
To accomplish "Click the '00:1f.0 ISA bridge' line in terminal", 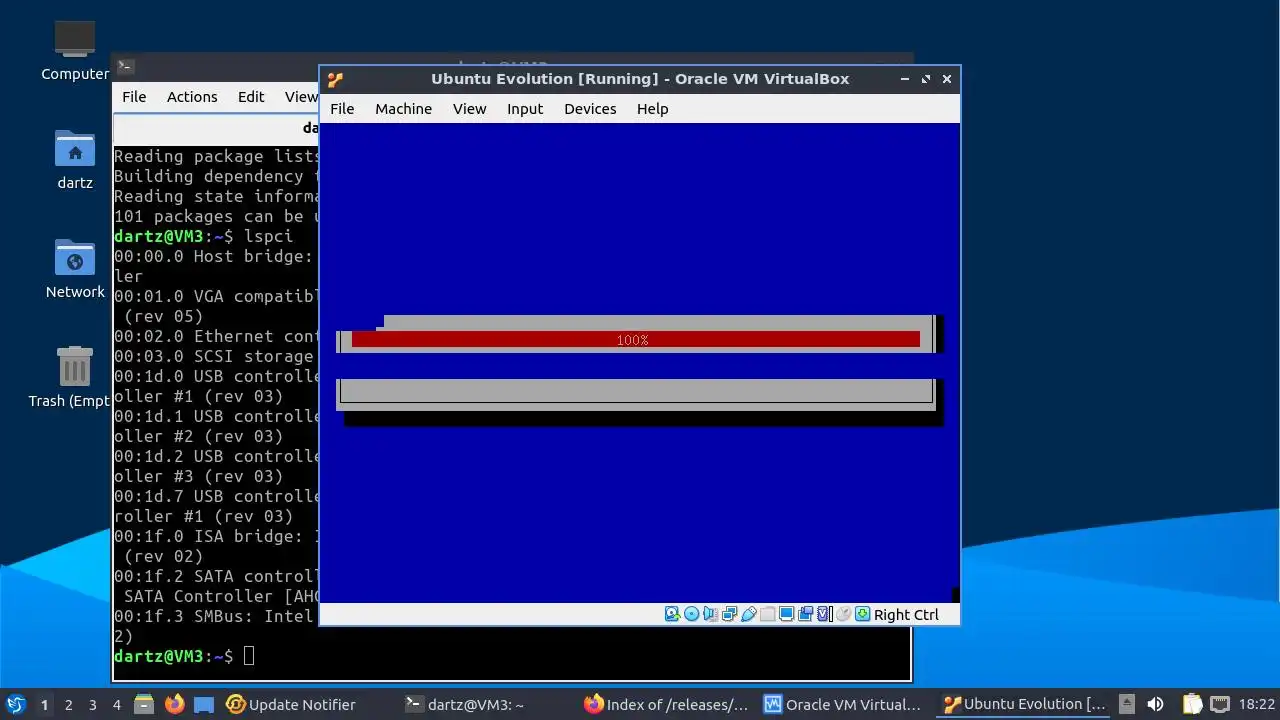I will [216, 536].
